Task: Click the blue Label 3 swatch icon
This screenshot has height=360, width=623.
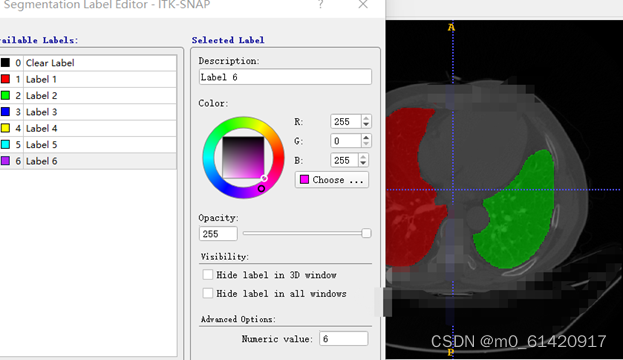Action: tap(5, 112)
